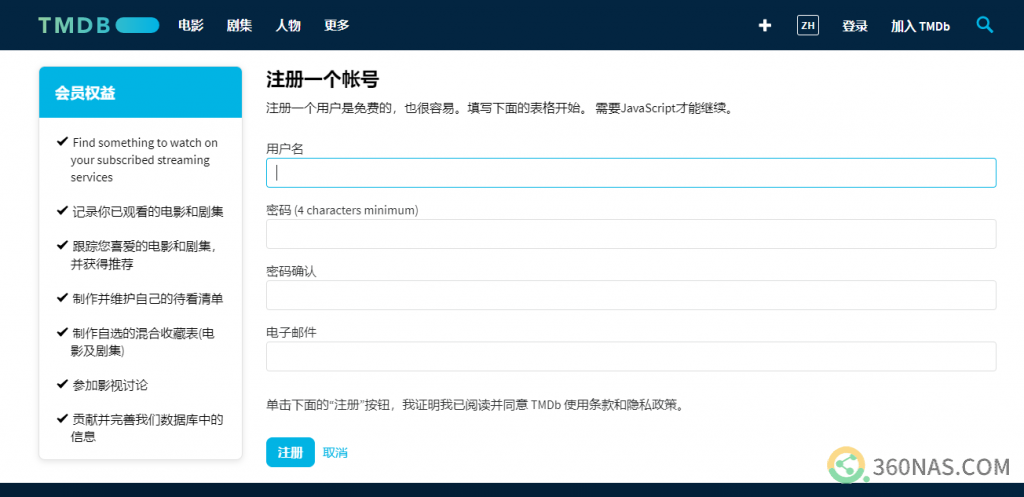Open the ZH language selector
Screen dimensions: 1024x497
coord(808,25)
